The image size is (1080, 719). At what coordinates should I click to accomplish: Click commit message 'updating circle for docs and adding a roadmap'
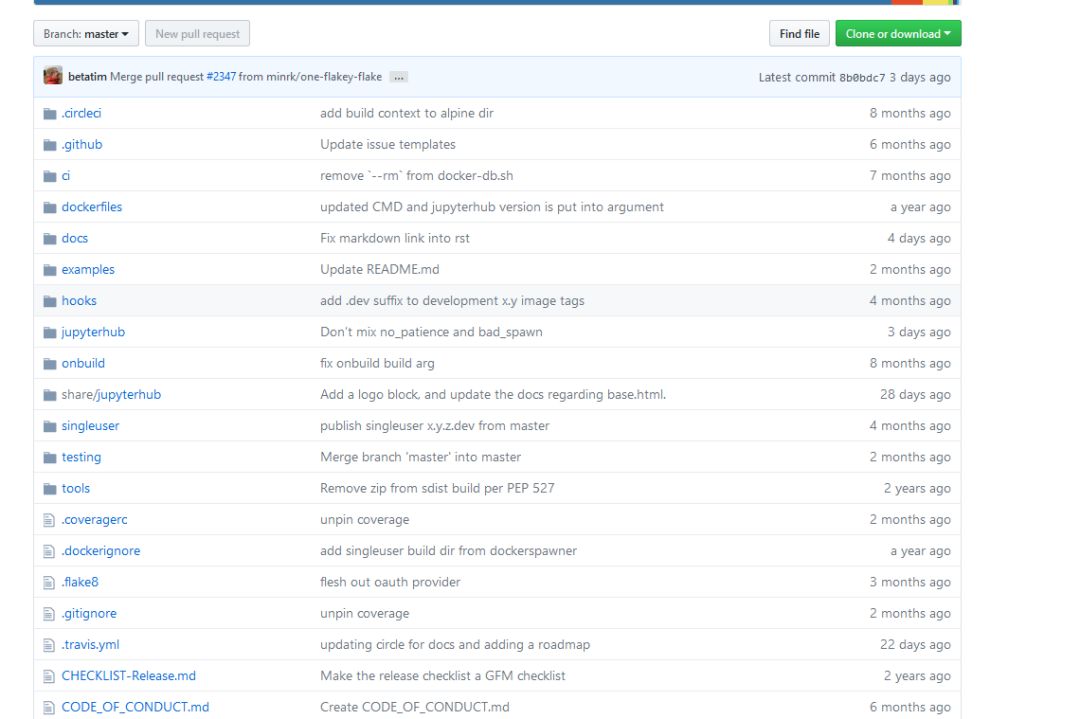pos(455,645)
